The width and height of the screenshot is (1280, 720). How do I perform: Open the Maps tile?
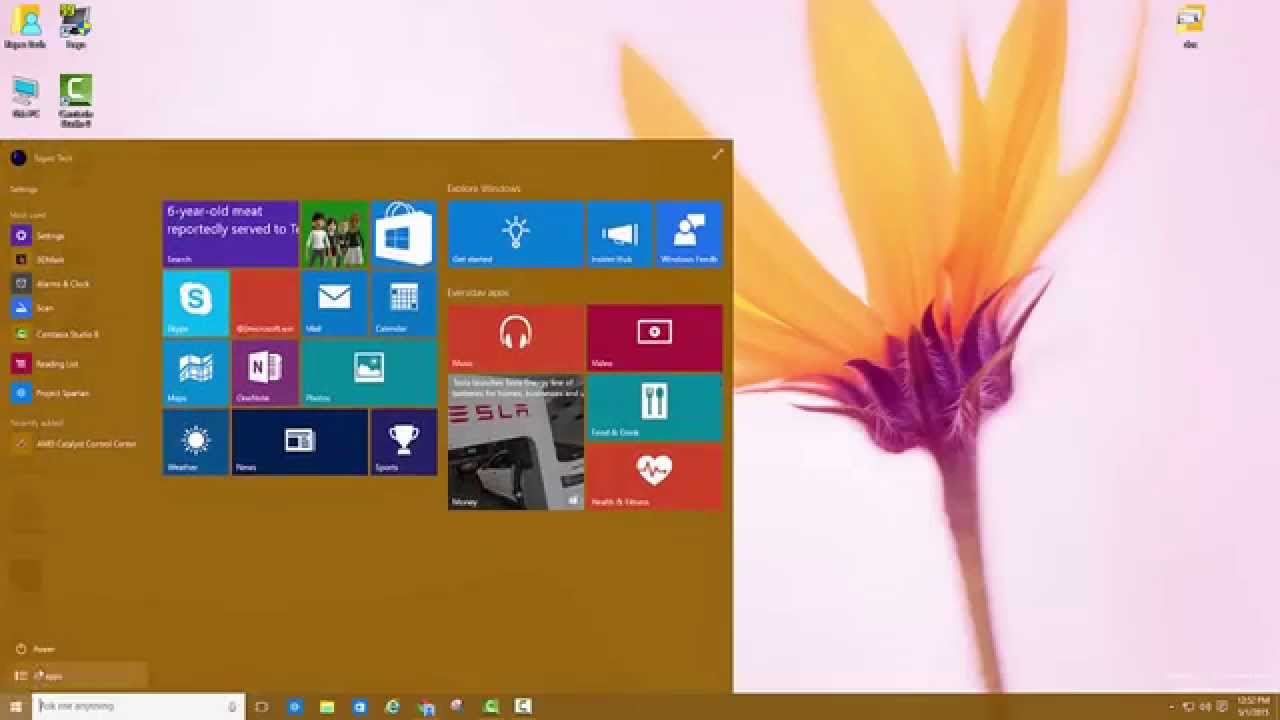(196, 373)
